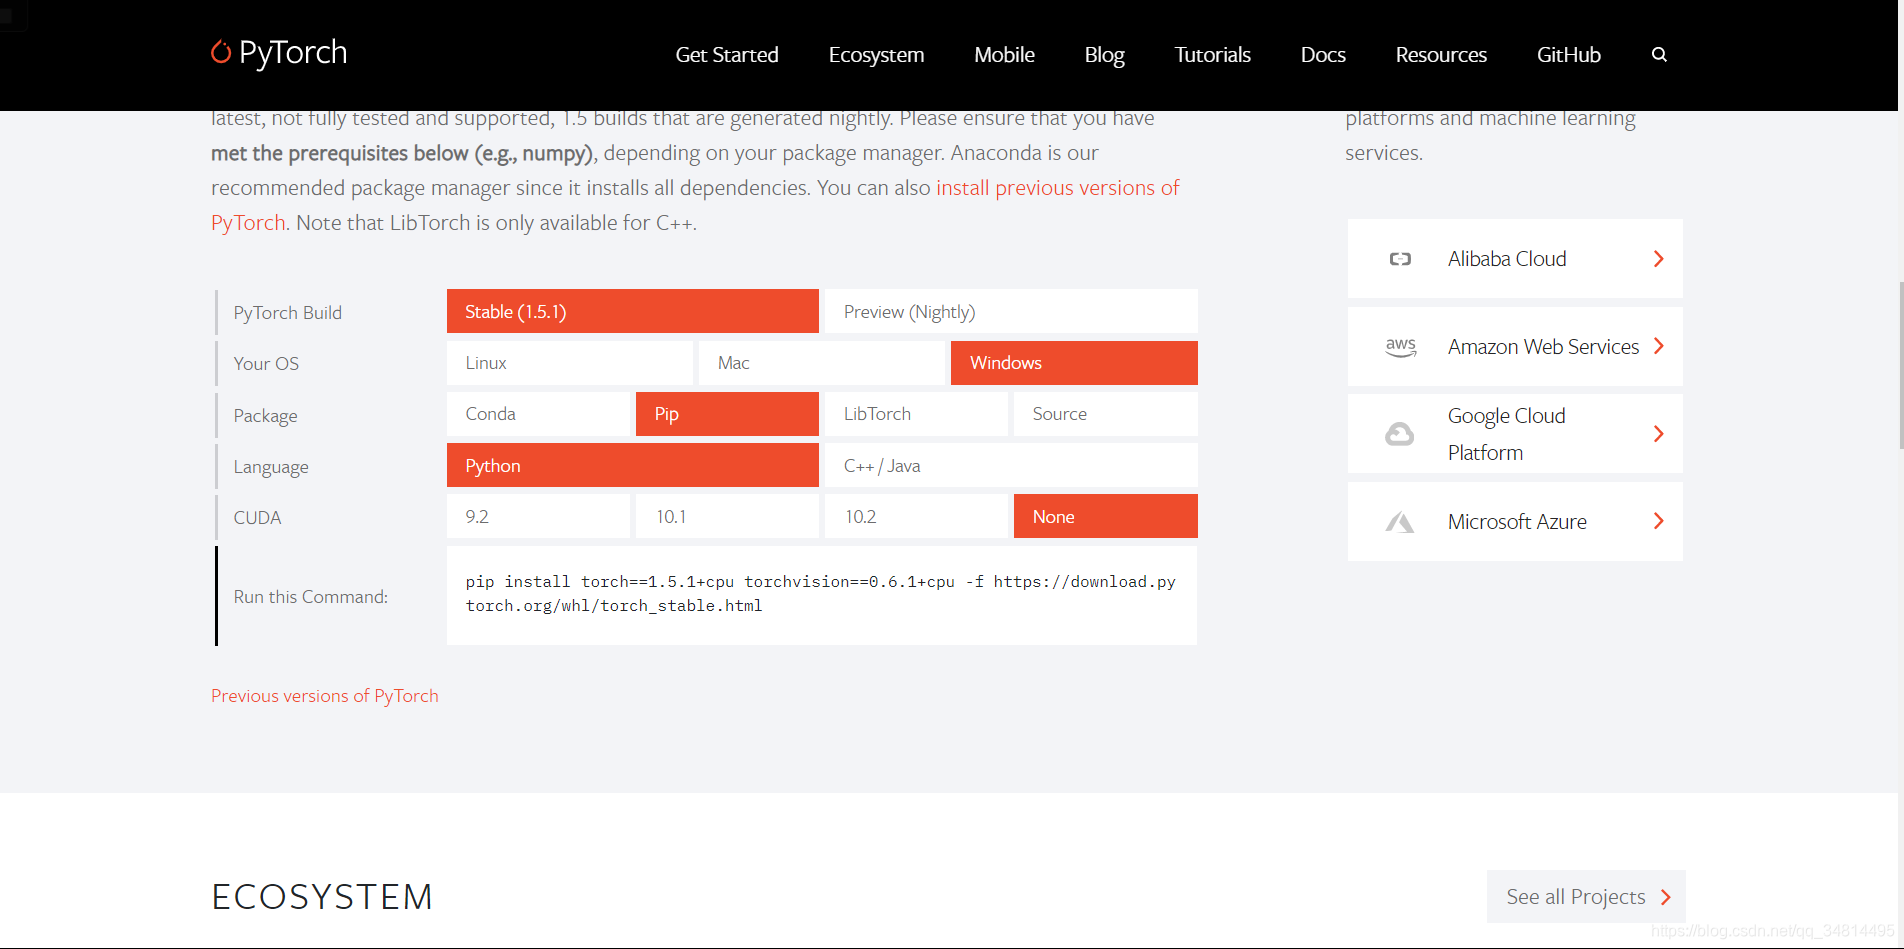Click the Language row label

271,467
